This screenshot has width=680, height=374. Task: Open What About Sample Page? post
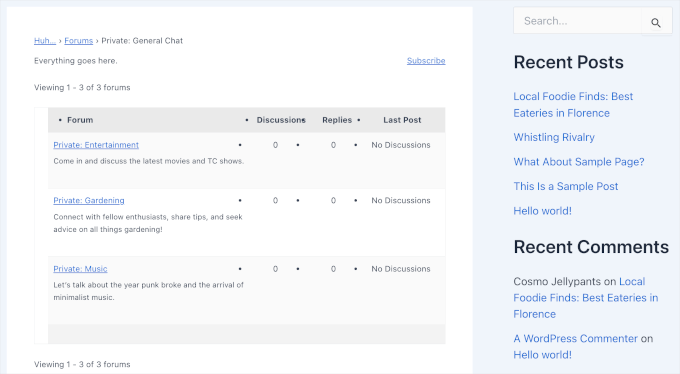[x=579, y=162]
